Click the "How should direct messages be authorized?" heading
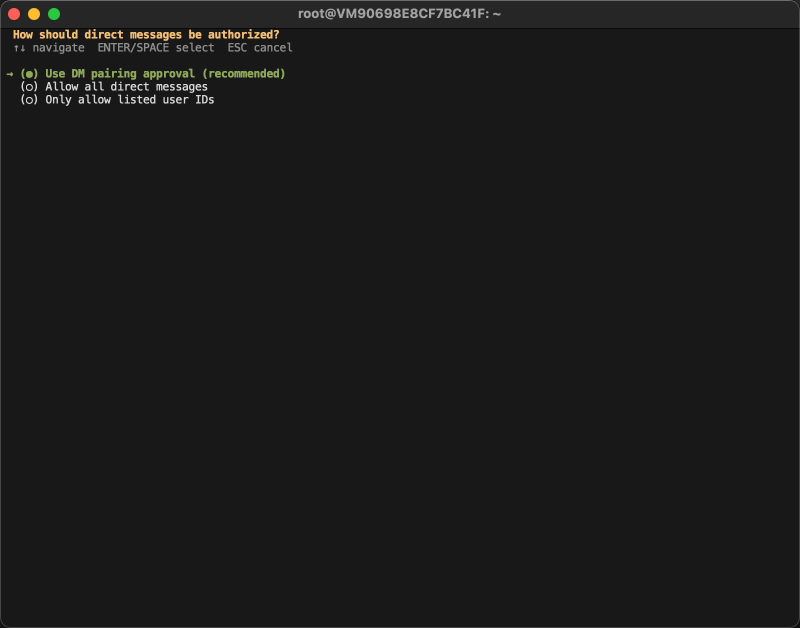The image size is (800, 628). tap(146, 35)
